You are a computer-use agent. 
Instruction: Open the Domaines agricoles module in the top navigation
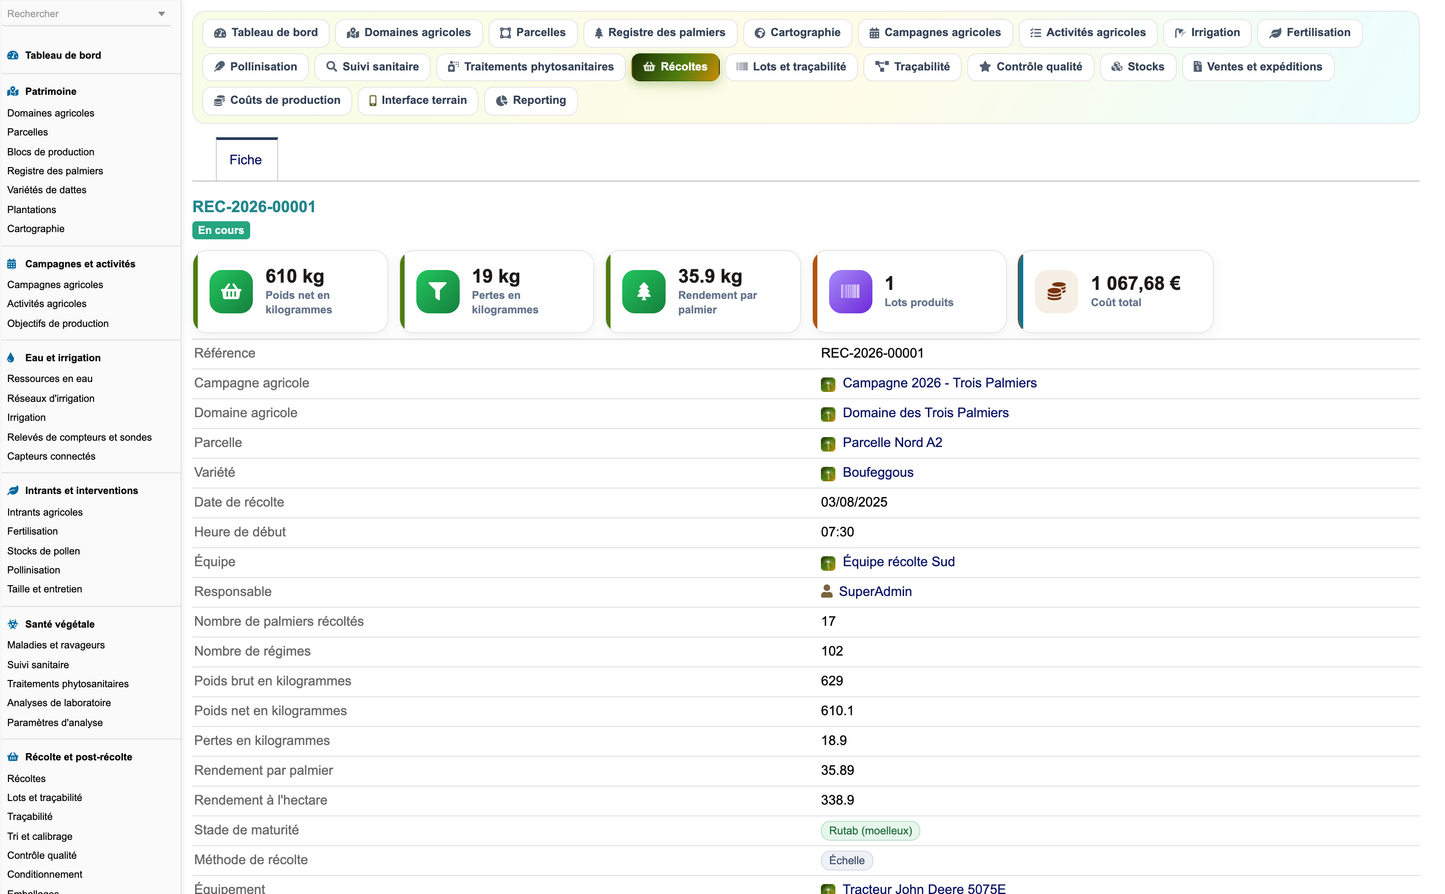point(409,33)
